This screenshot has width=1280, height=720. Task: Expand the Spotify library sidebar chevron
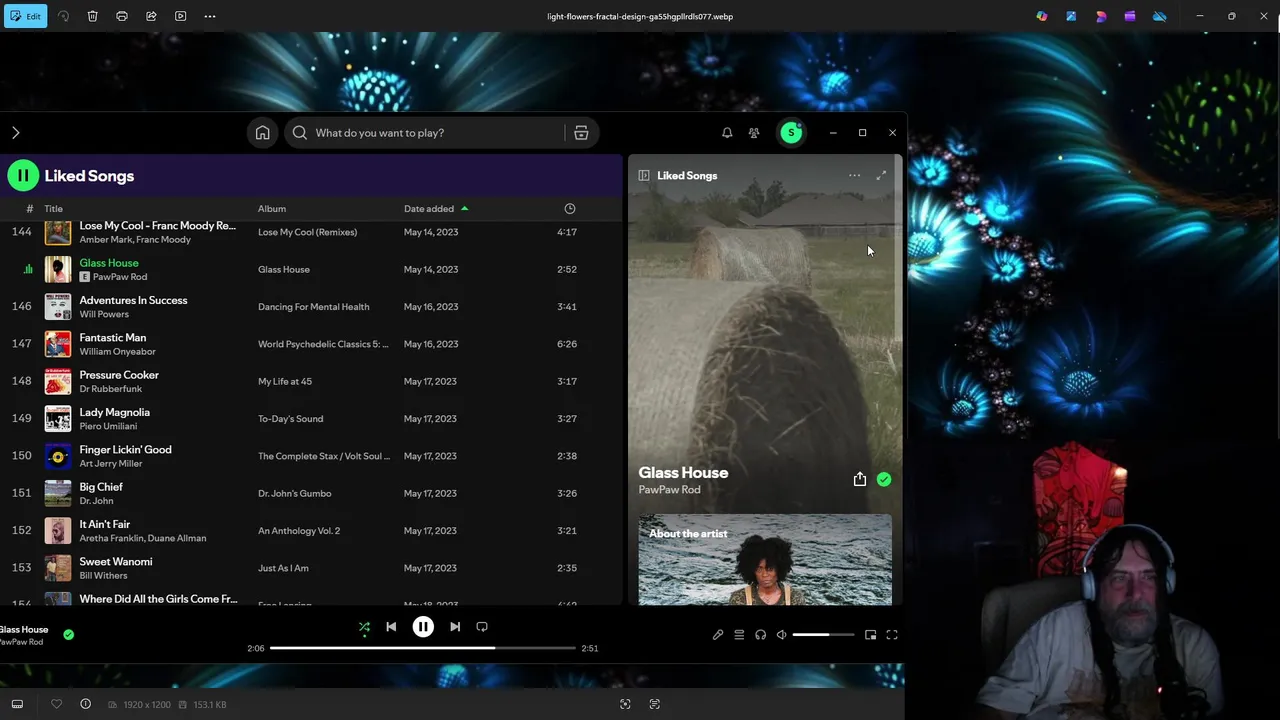(x=15, y=133)
